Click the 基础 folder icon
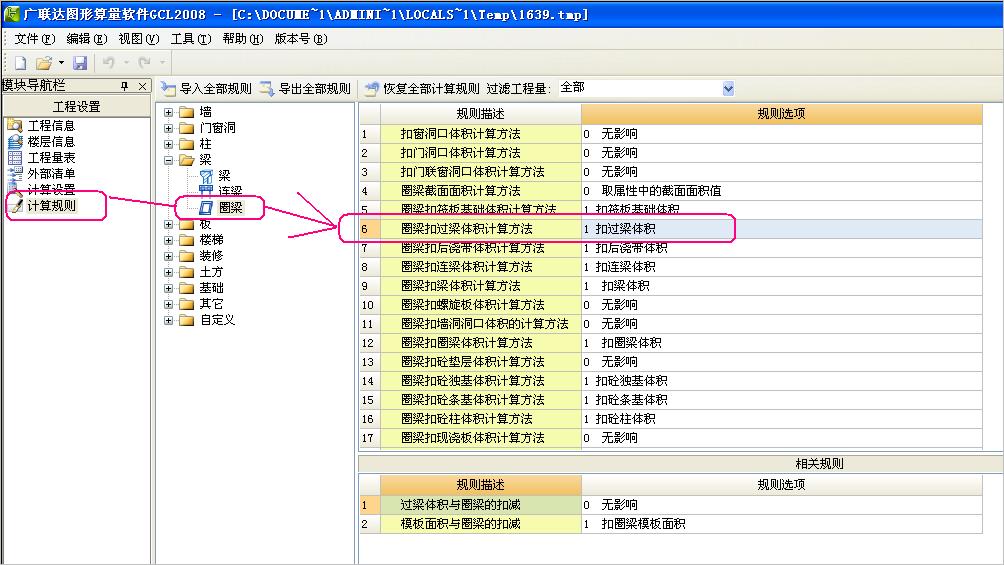 (x=186, y=288)
